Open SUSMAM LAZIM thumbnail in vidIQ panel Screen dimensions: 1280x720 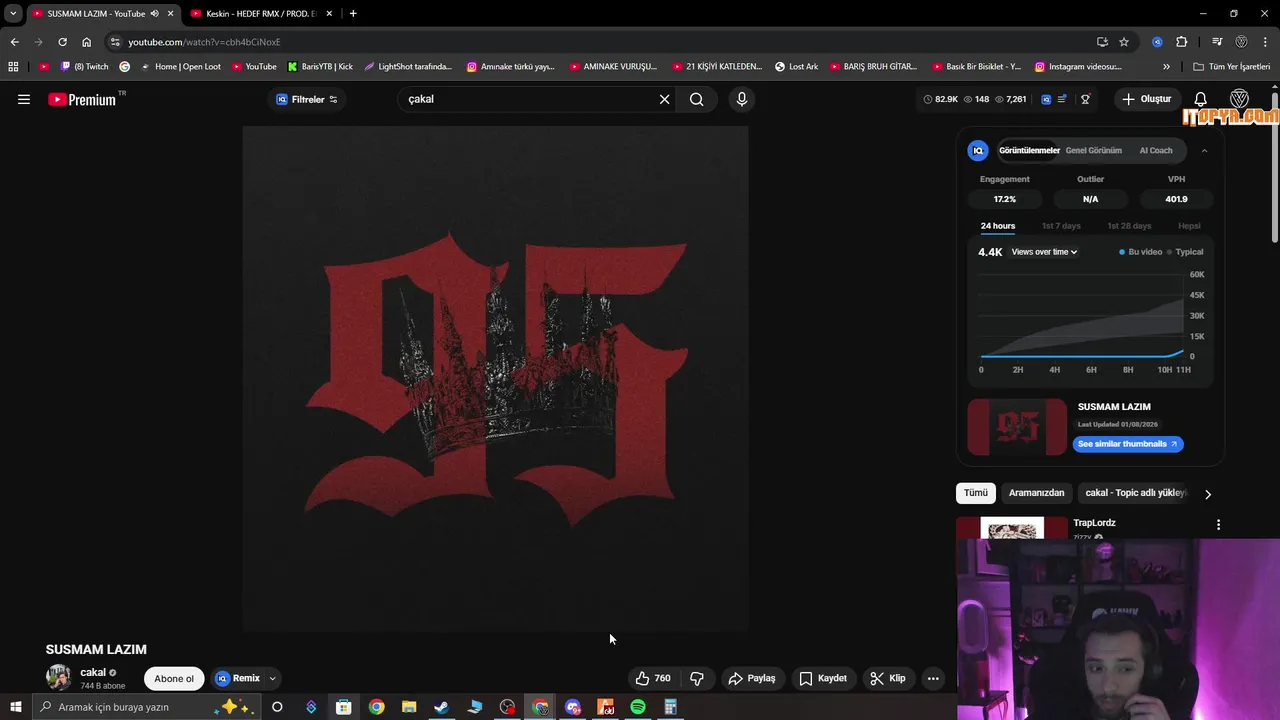[x=1017, y=427]
